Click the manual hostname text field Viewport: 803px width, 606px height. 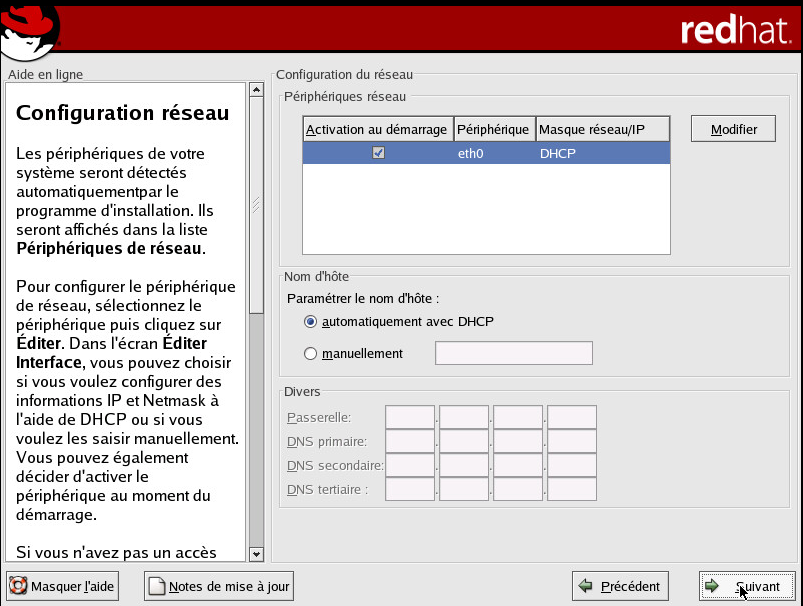point(513,353)
